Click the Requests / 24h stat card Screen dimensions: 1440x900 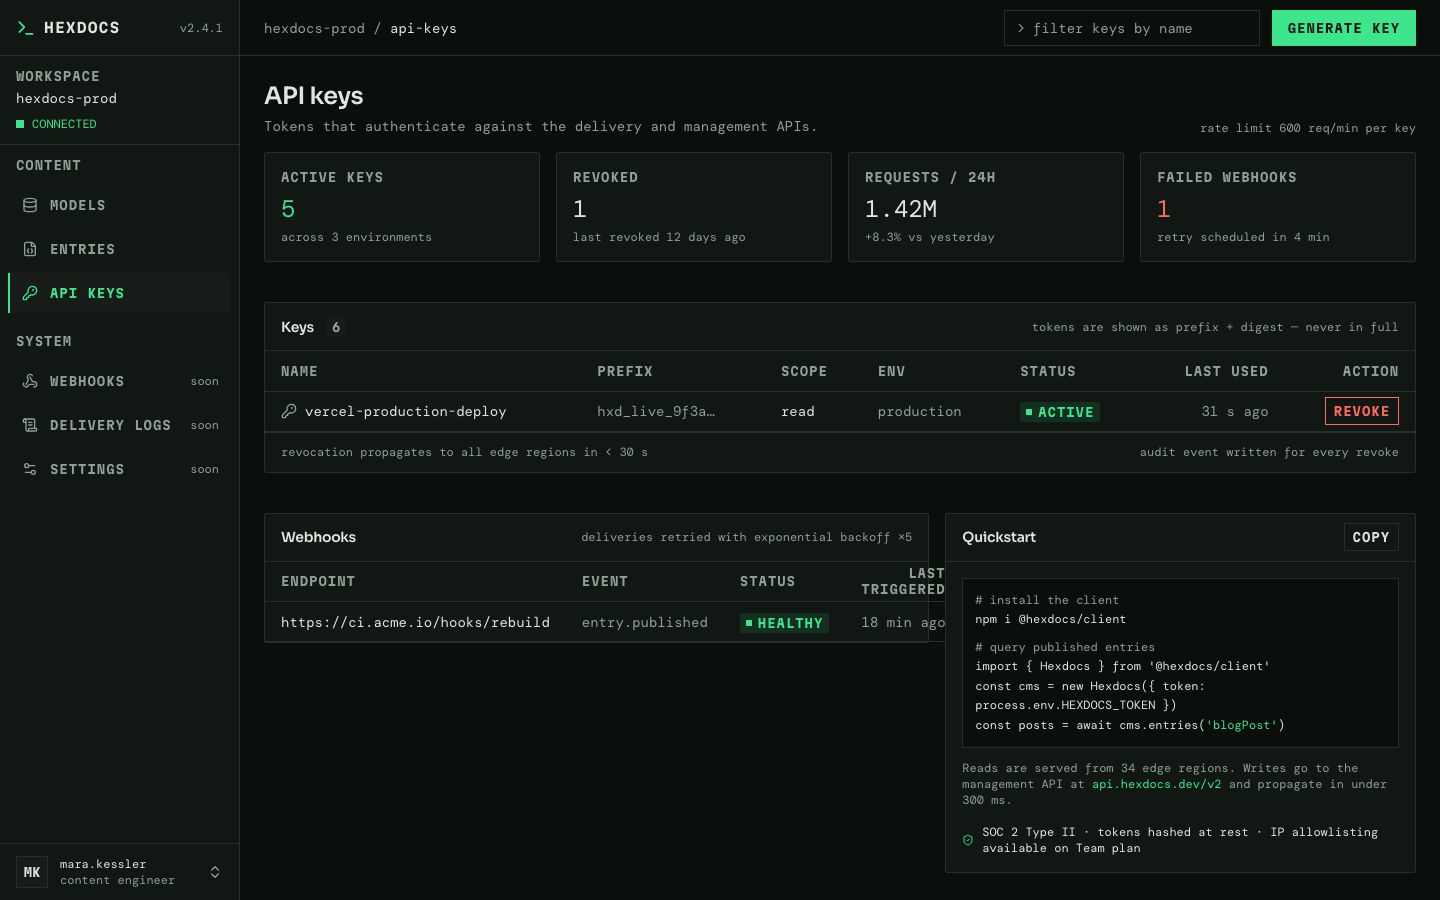[986, 207]
